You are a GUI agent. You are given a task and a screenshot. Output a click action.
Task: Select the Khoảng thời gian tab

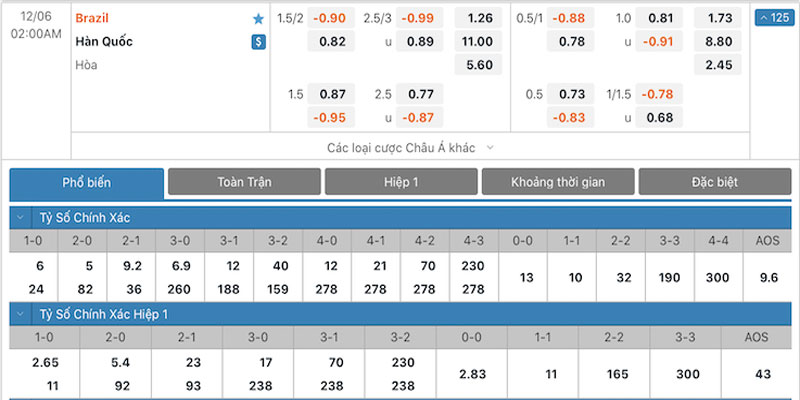point(558,182)
